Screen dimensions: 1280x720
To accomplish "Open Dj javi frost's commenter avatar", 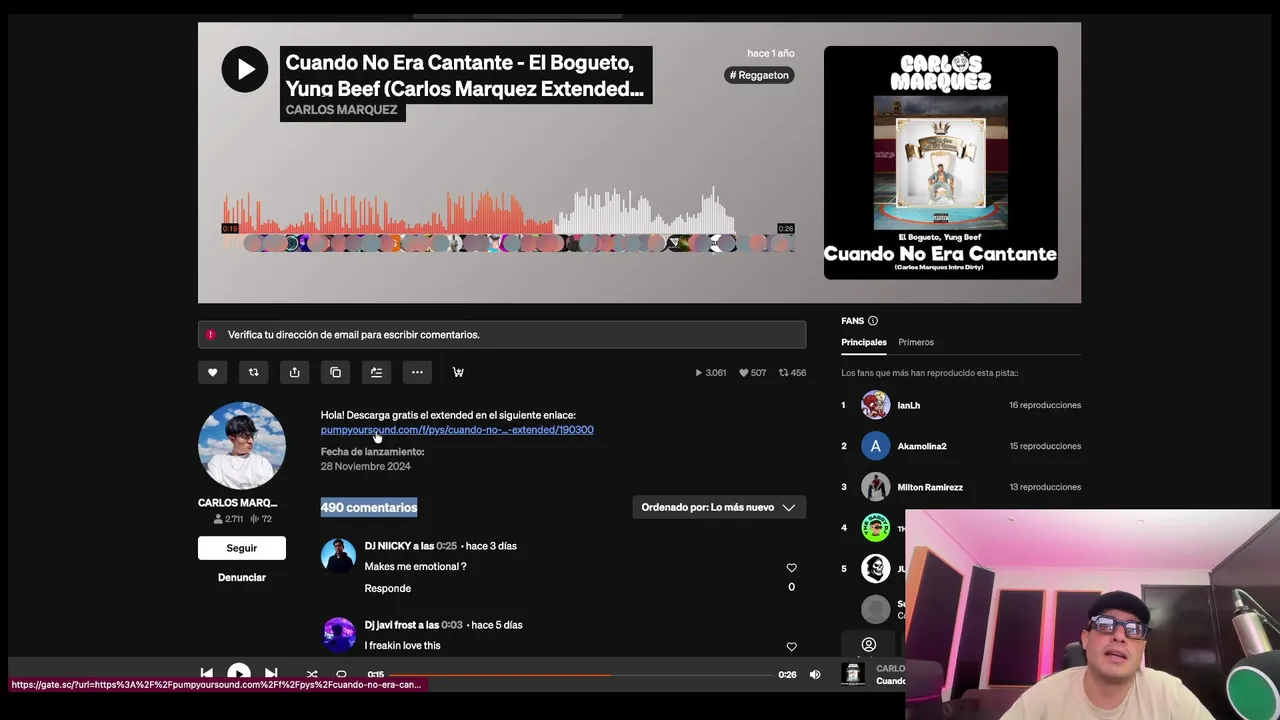I will click(338, 635).
